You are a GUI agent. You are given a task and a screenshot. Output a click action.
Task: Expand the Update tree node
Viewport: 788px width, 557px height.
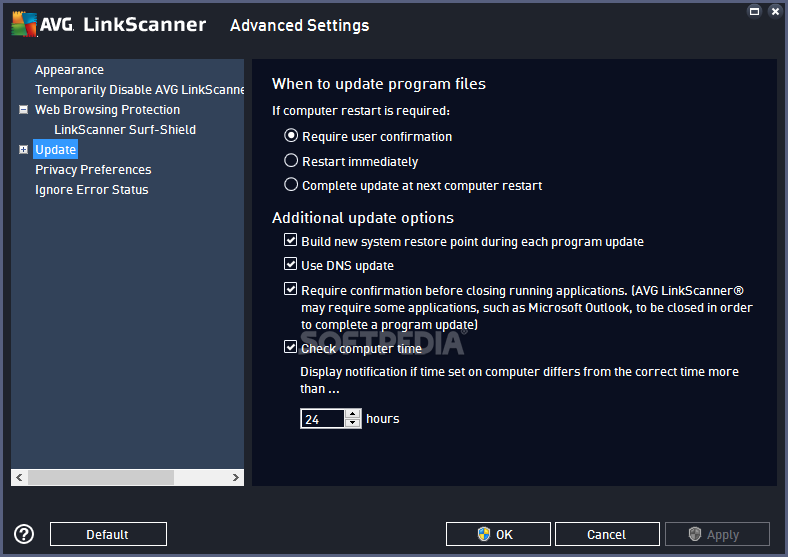coord(23,150)
